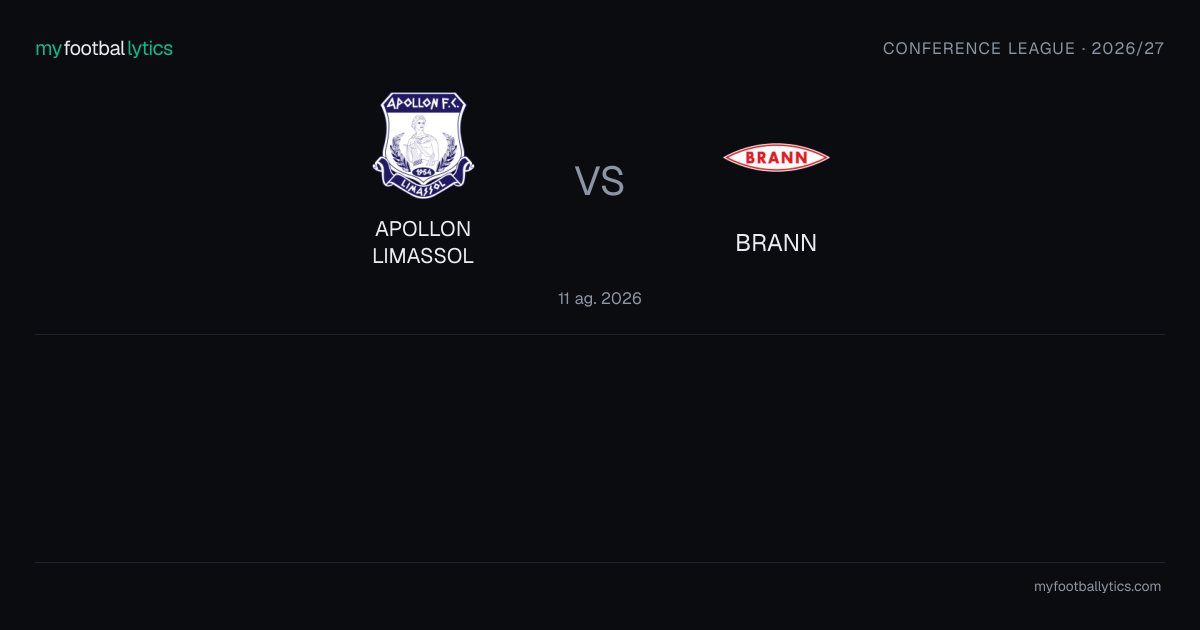This screenshot has height=630, width=1200.
Task: Click the Apollon F.C. club crest
Action: pos(423,145)
